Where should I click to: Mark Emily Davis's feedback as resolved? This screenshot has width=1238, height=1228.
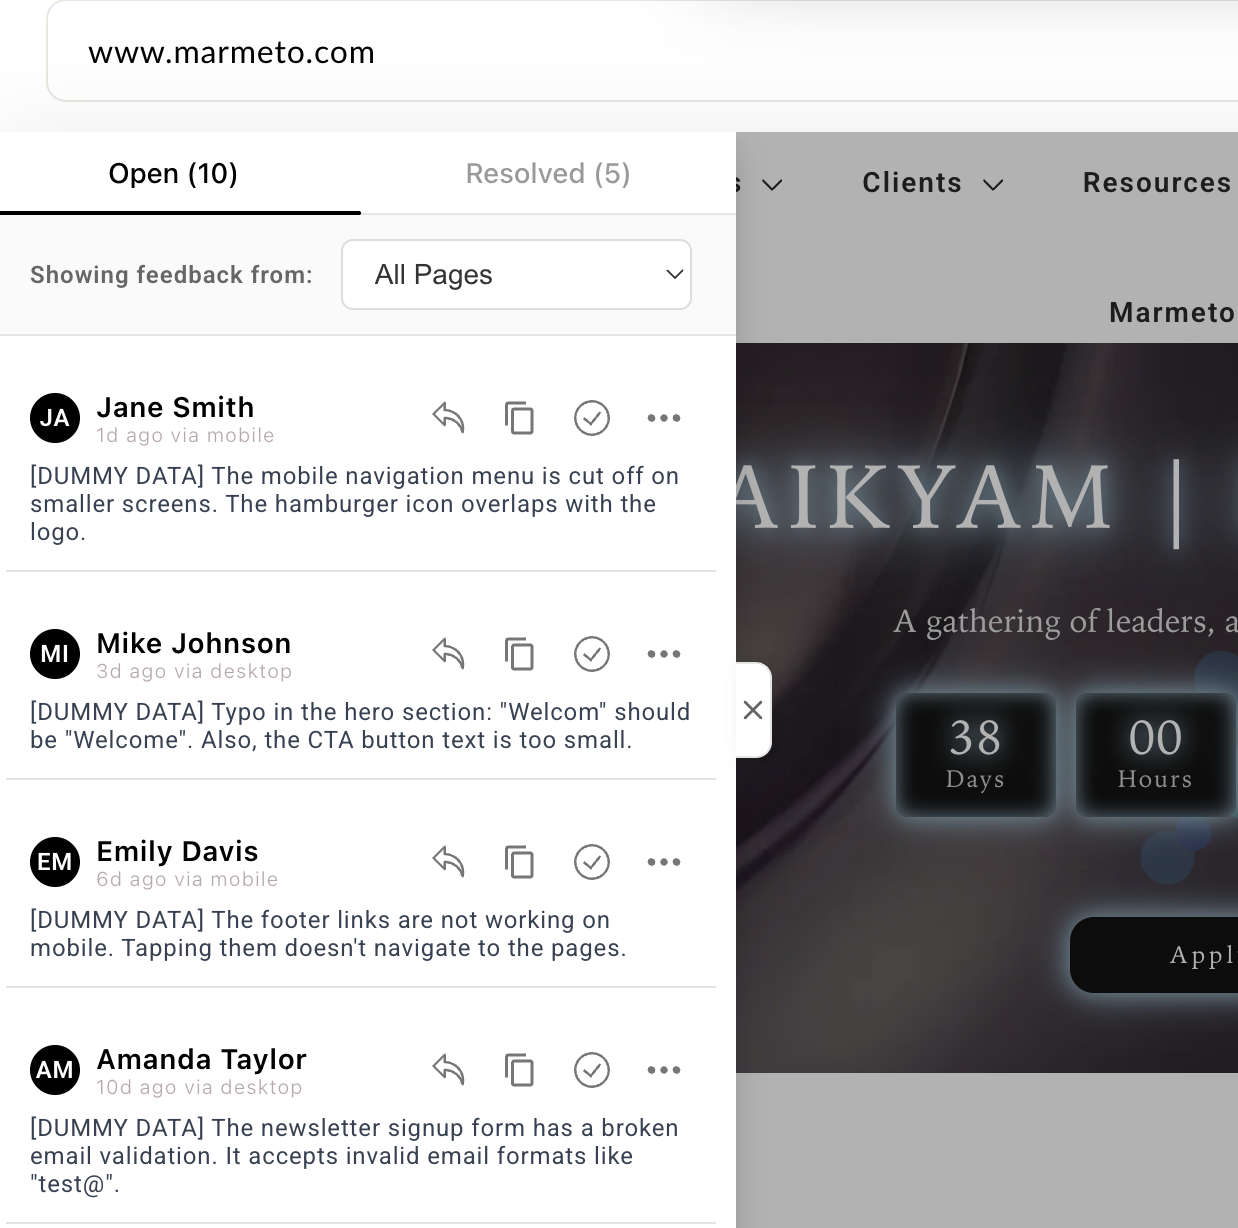pyautogui.click(x=592, y=862)
